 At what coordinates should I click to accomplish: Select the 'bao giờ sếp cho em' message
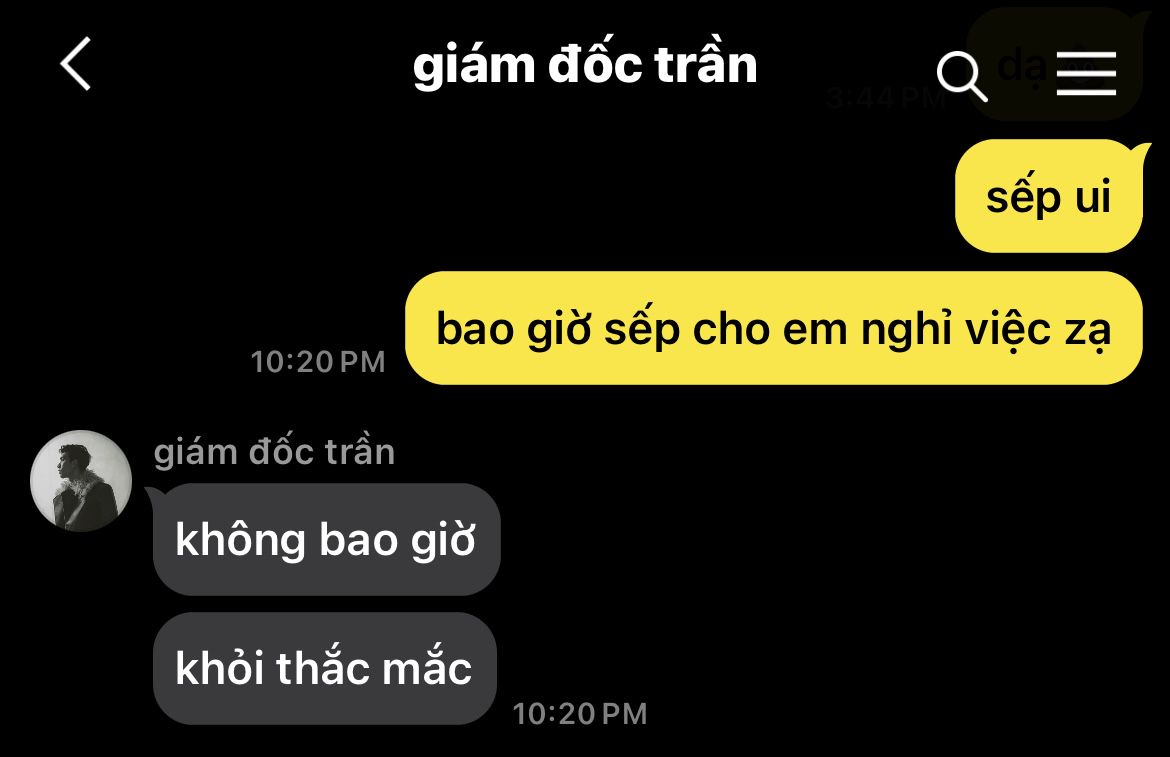coord(774,328)
